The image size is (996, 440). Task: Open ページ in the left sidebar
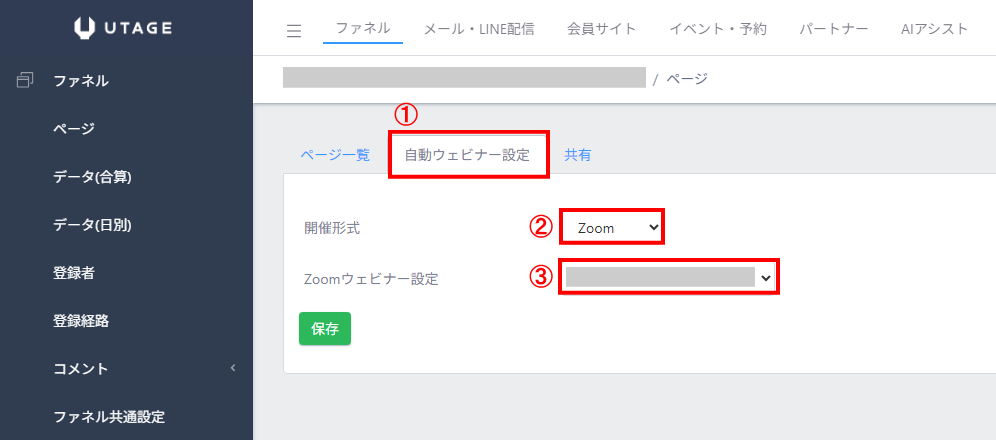tap(73, 128)
